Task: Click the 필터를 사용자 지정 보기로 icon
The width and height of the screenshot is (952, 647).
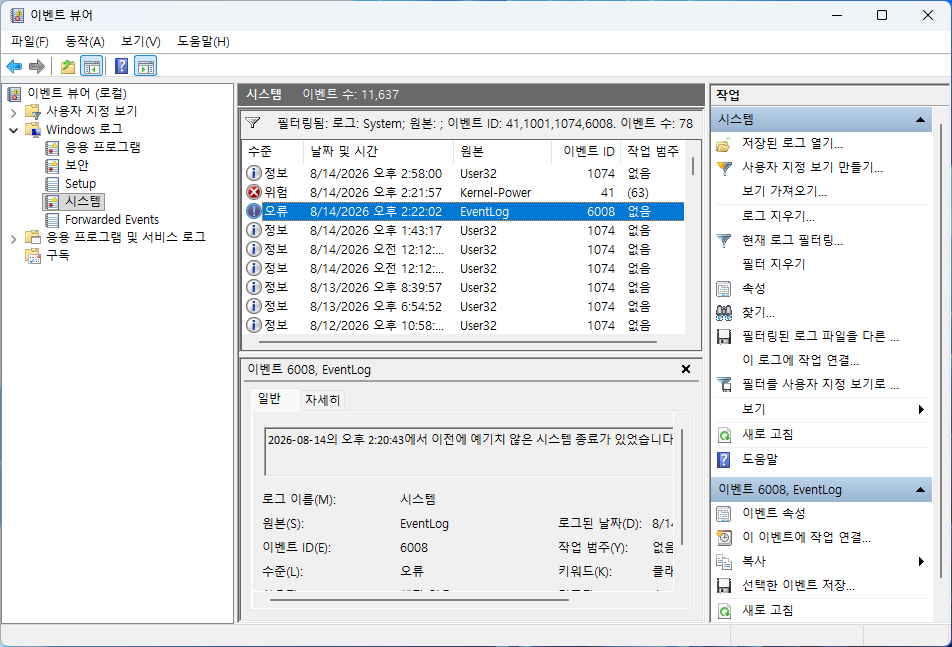Action: [724, 384]
